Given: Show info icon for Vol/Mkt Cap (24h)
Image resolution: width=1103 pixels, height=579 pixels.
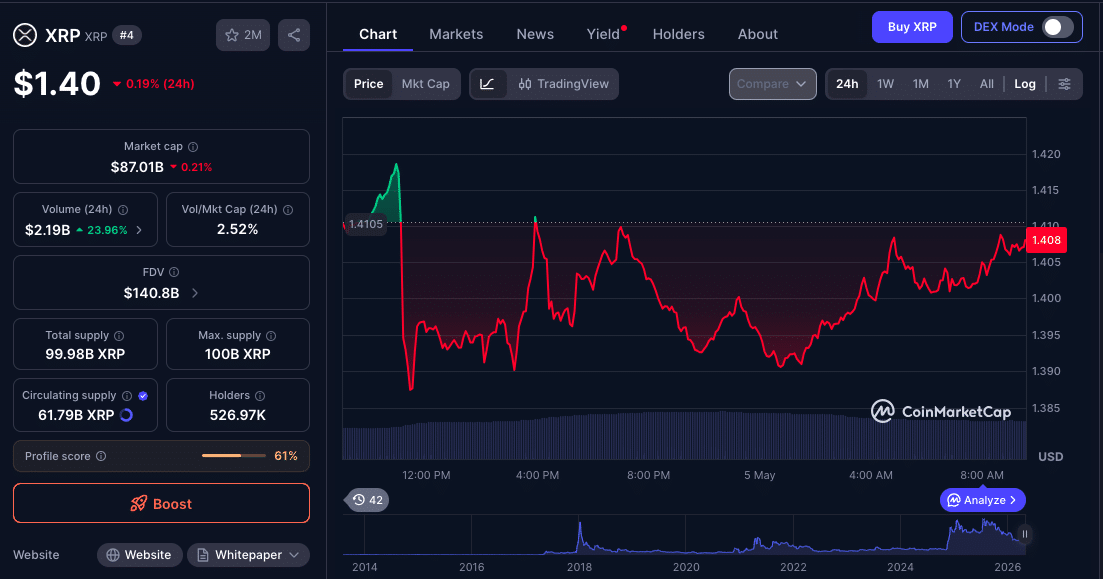Looking at the screenshot, I should (288, 210).
